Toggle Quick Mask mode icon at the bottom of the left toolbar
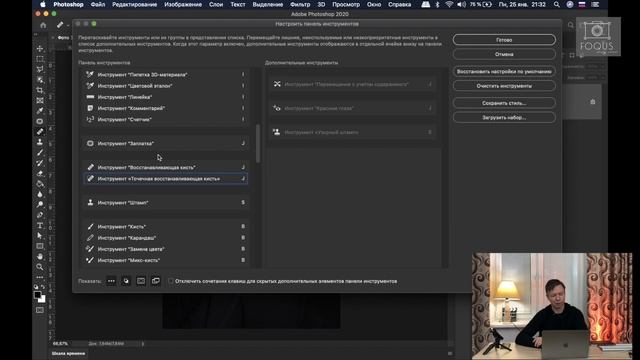640x360 pixels. coord(40,310)
